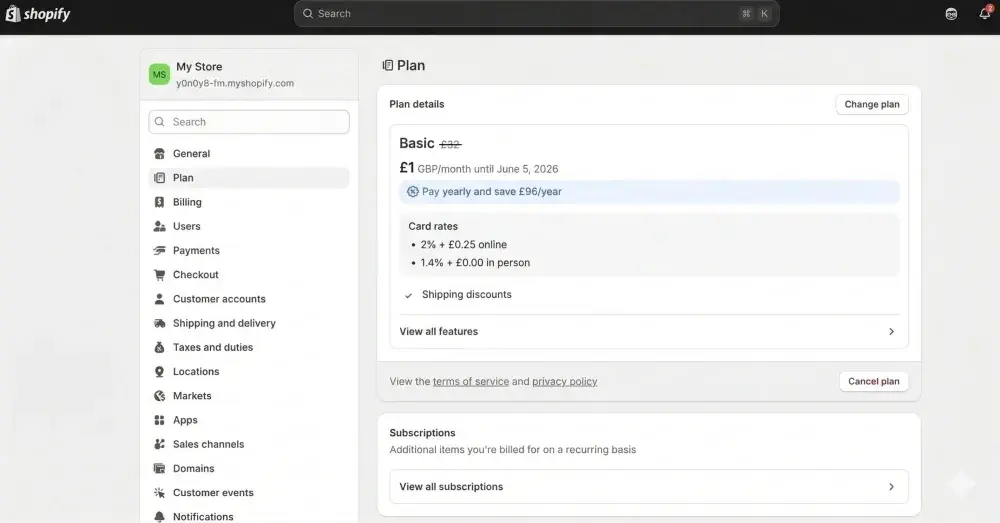
Task: Click the y0n0y8-fm.myshopify.com store URL
Action: [235, 83]
